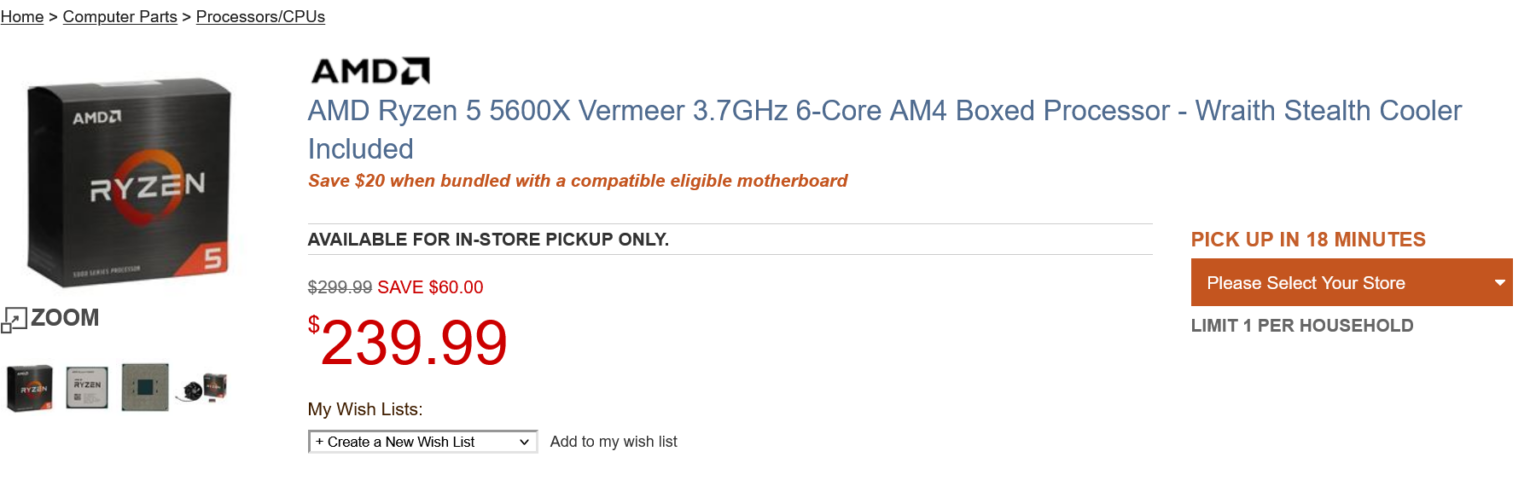Select the Wraith Stealth cooler thumbnail
This screenshot has width=1536, height=486.
205,387
